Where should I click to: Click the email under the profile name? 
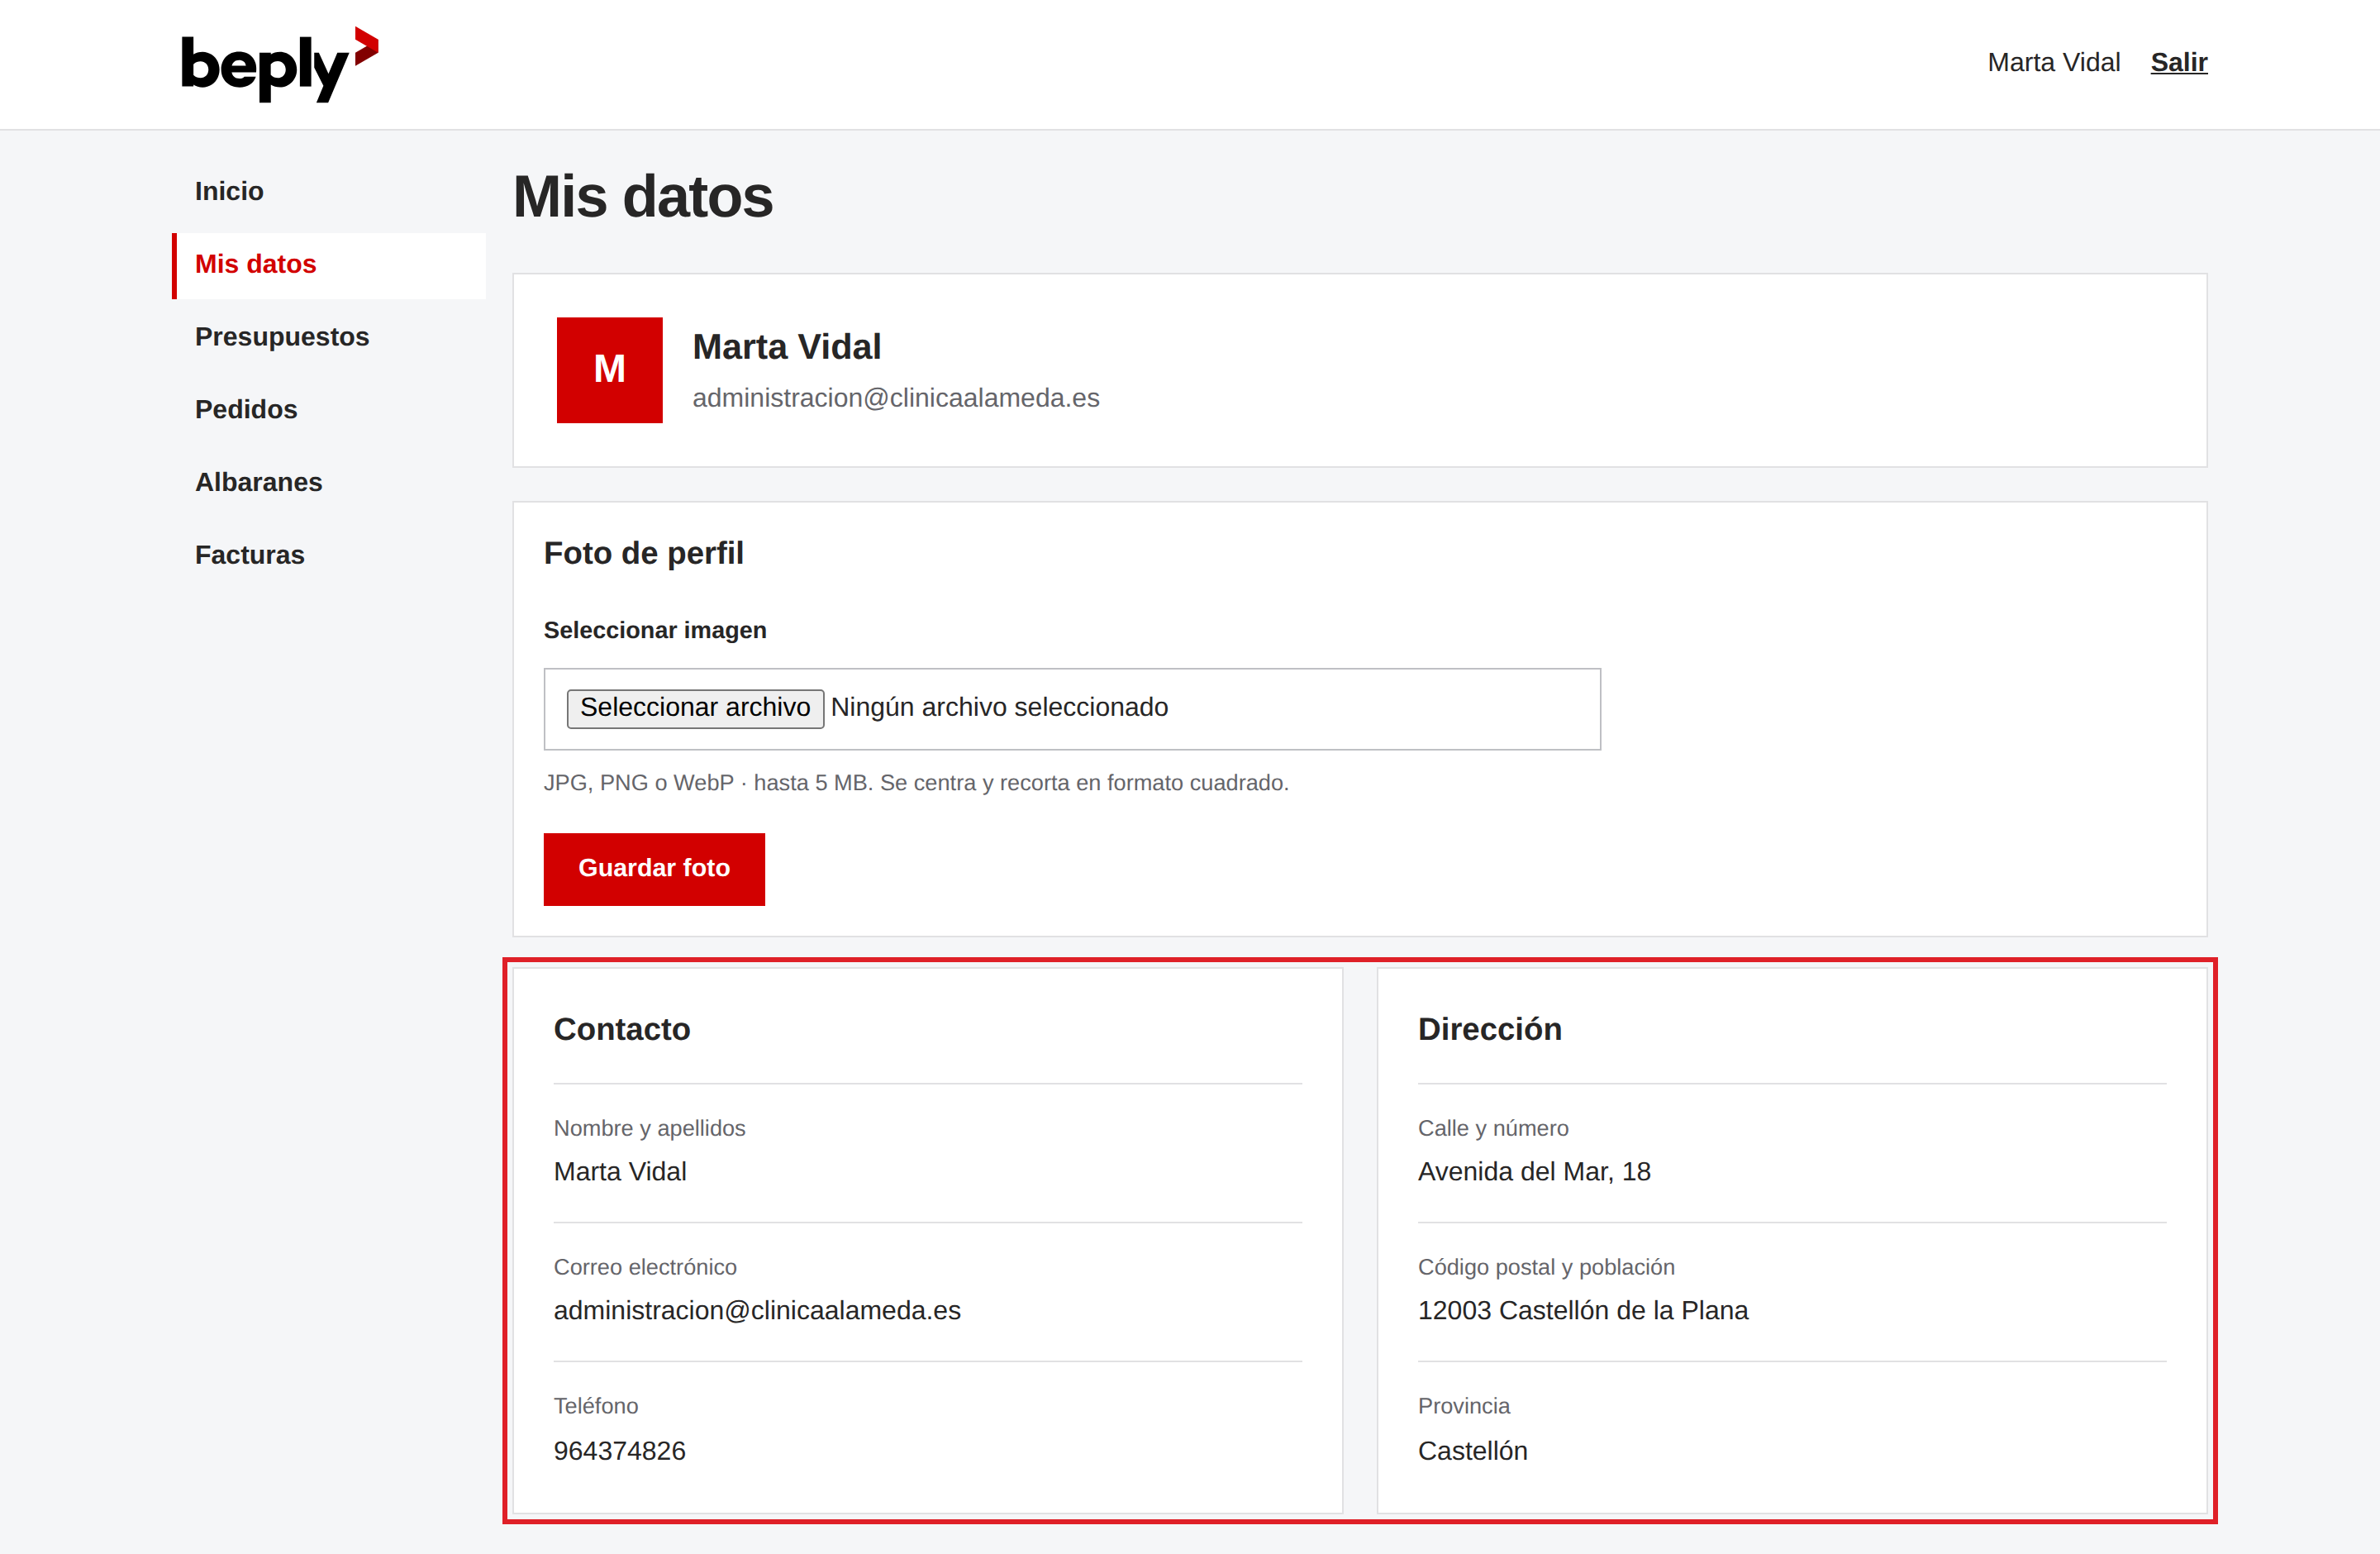tap(895, 398)
